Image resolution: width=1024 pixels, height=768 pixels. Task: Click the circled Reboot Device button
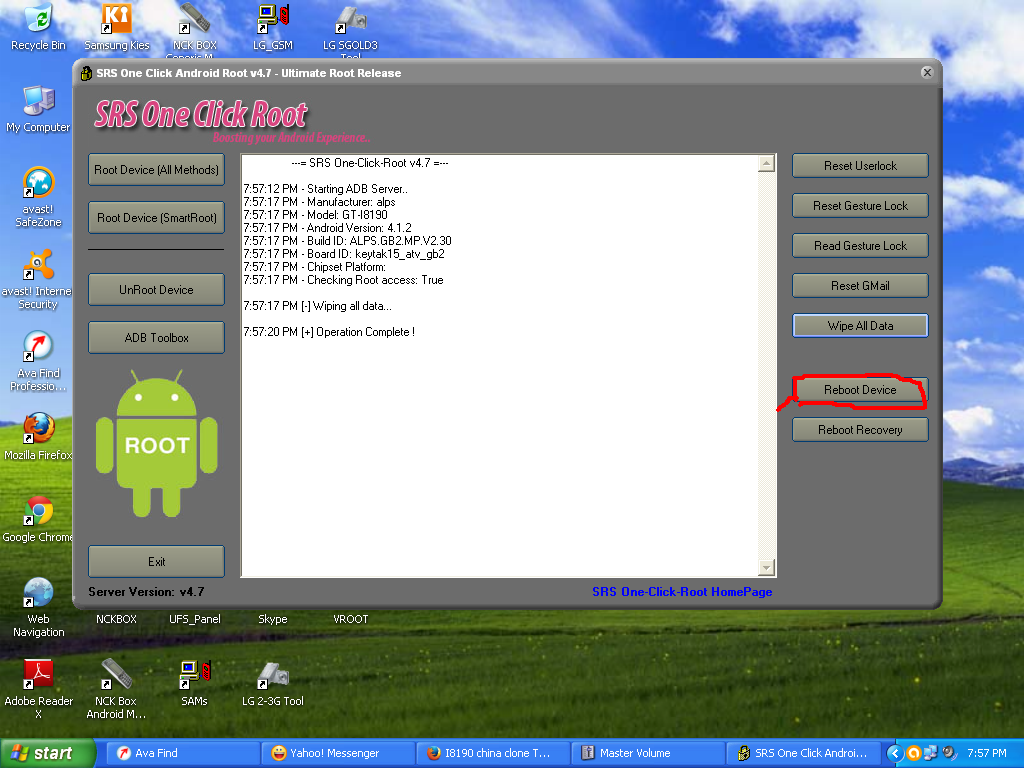coord(859,389)
